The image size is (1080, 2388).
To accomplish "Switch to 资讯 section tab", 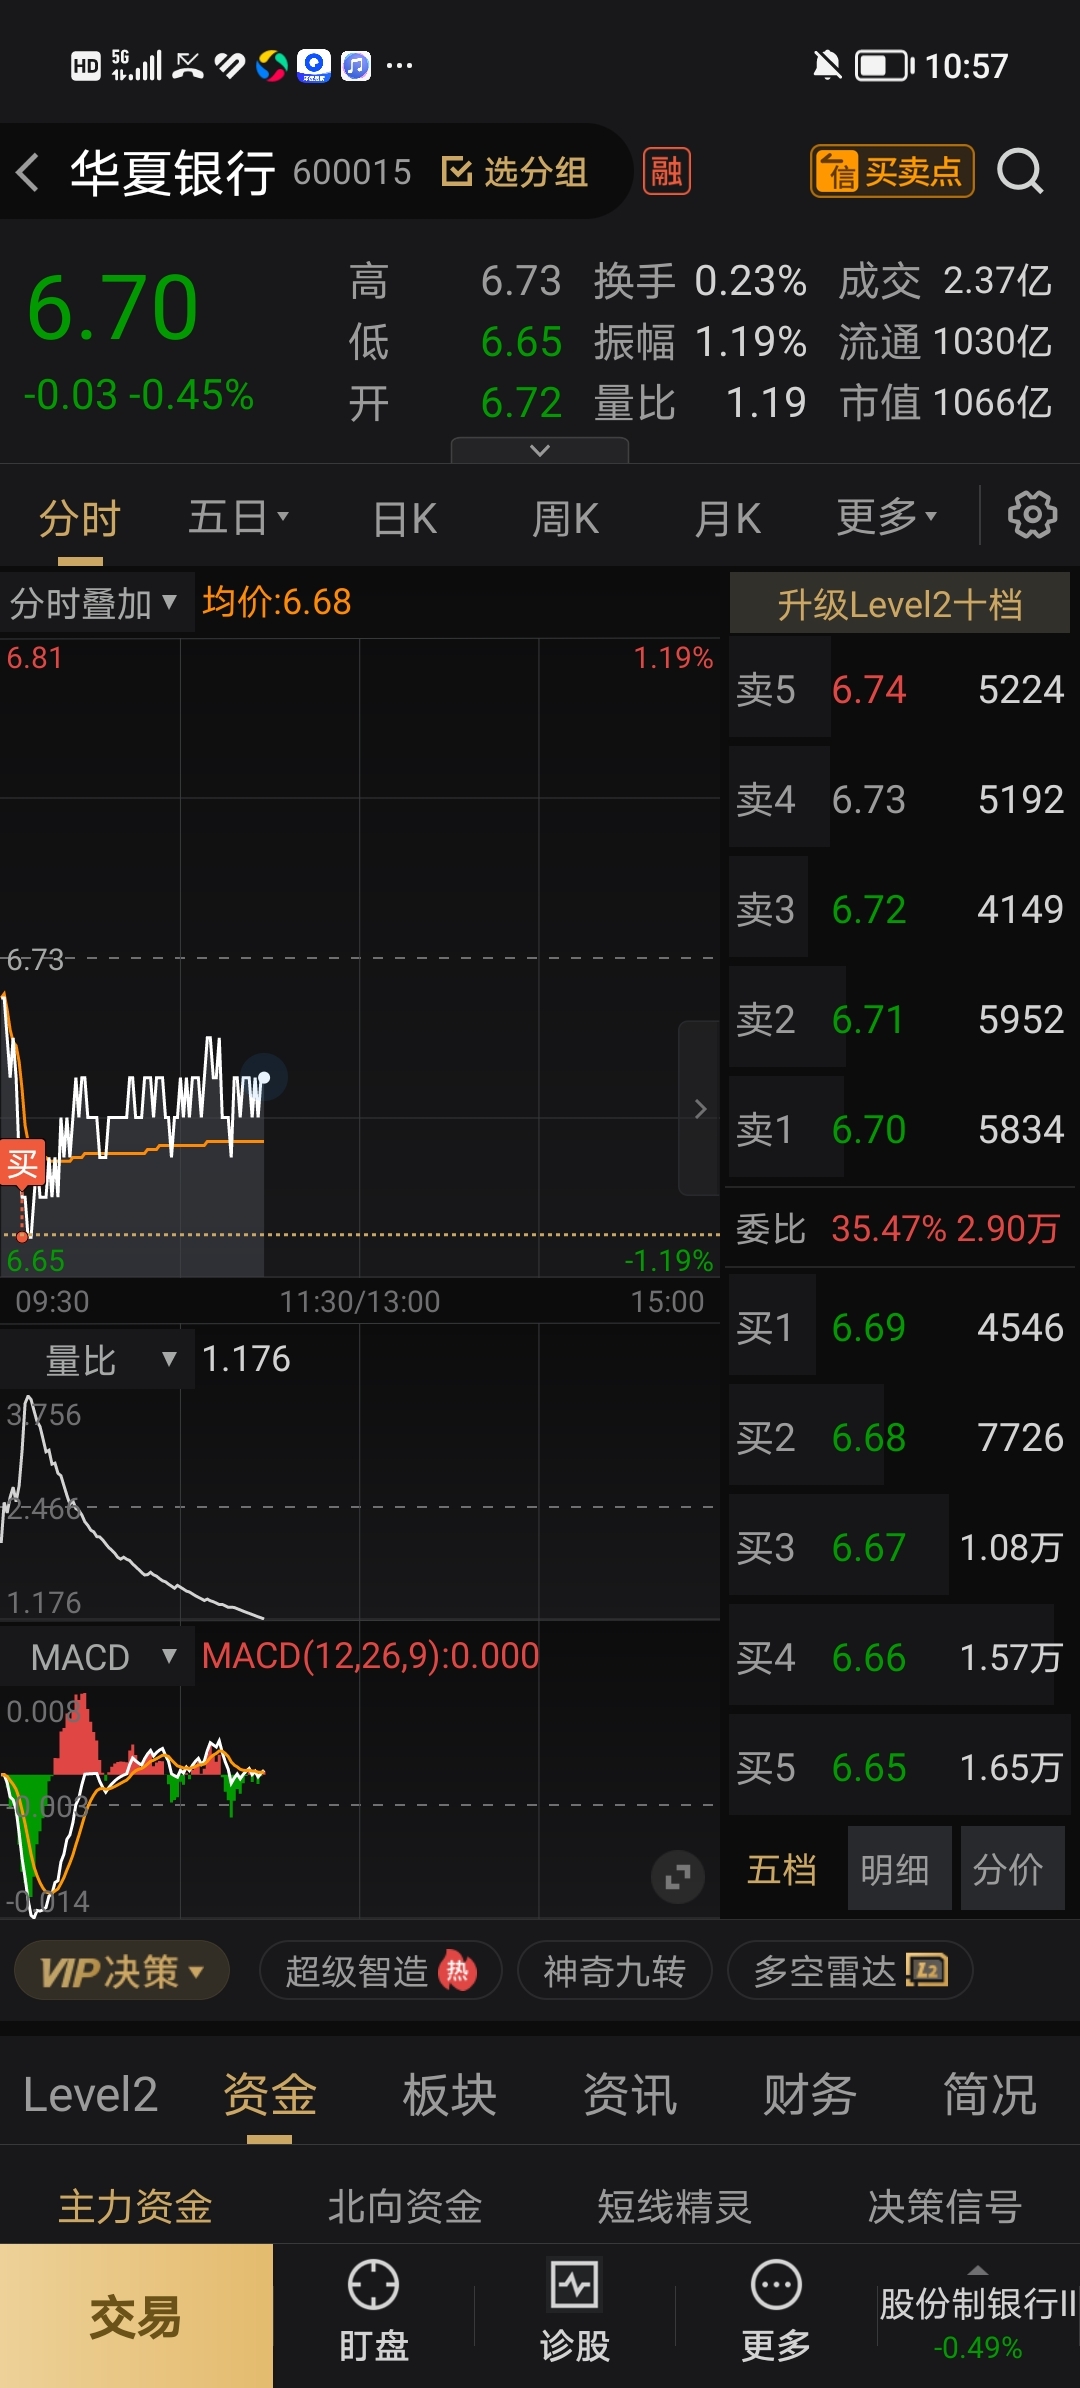I will coord(630,2094).
